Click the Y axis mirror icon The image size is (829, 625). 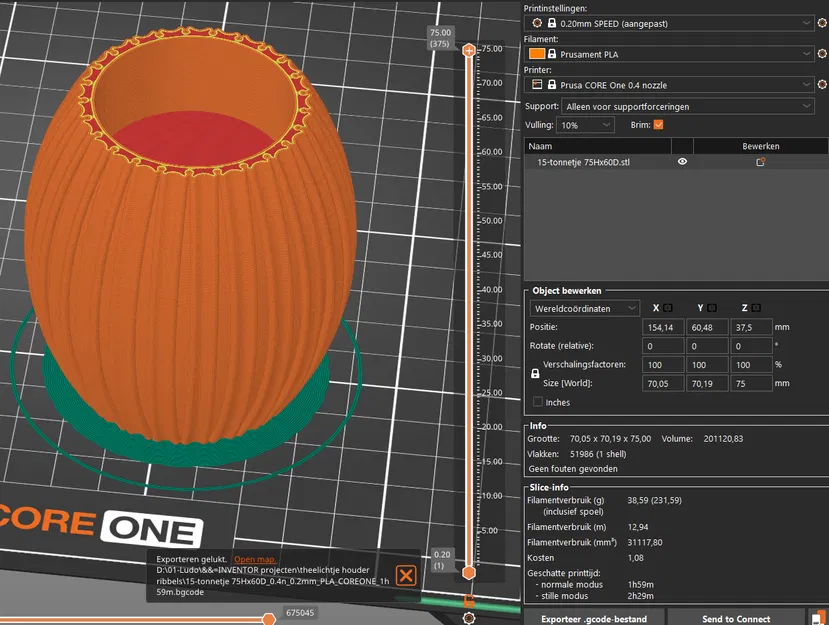(712, 308)
